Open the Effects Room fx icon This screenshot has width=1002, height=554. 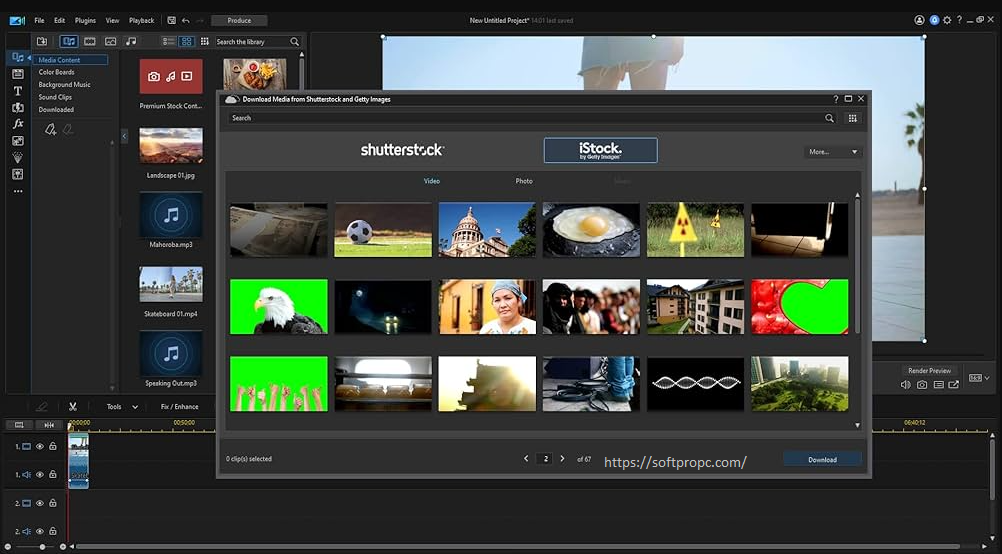coord(18,124)
